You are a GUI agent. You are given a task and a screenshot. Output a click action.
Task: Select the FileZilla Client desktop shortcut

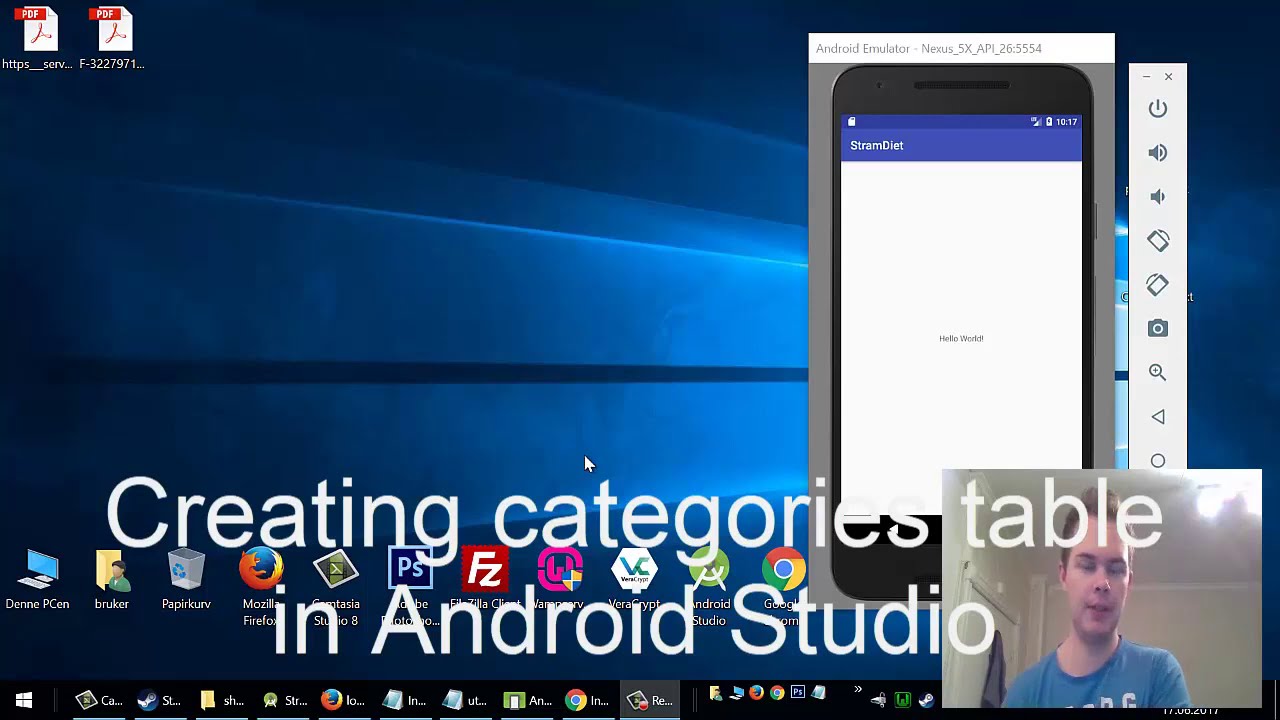pos(485,580)
